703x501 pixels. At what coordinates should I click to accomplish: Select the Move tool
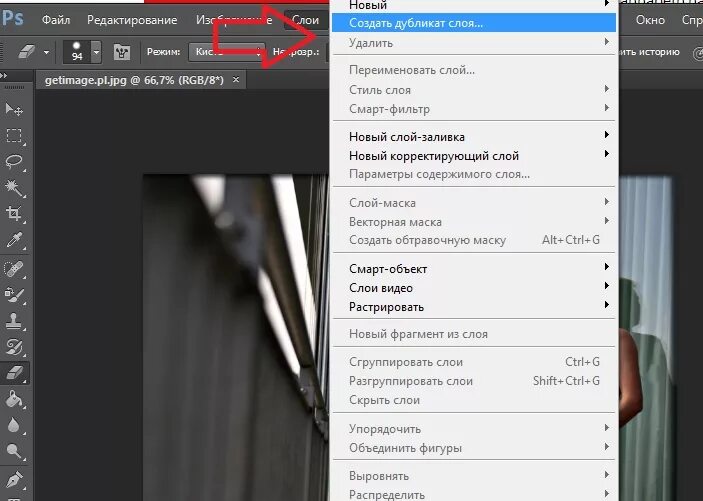pyautogui.click(x=14, y=109)
